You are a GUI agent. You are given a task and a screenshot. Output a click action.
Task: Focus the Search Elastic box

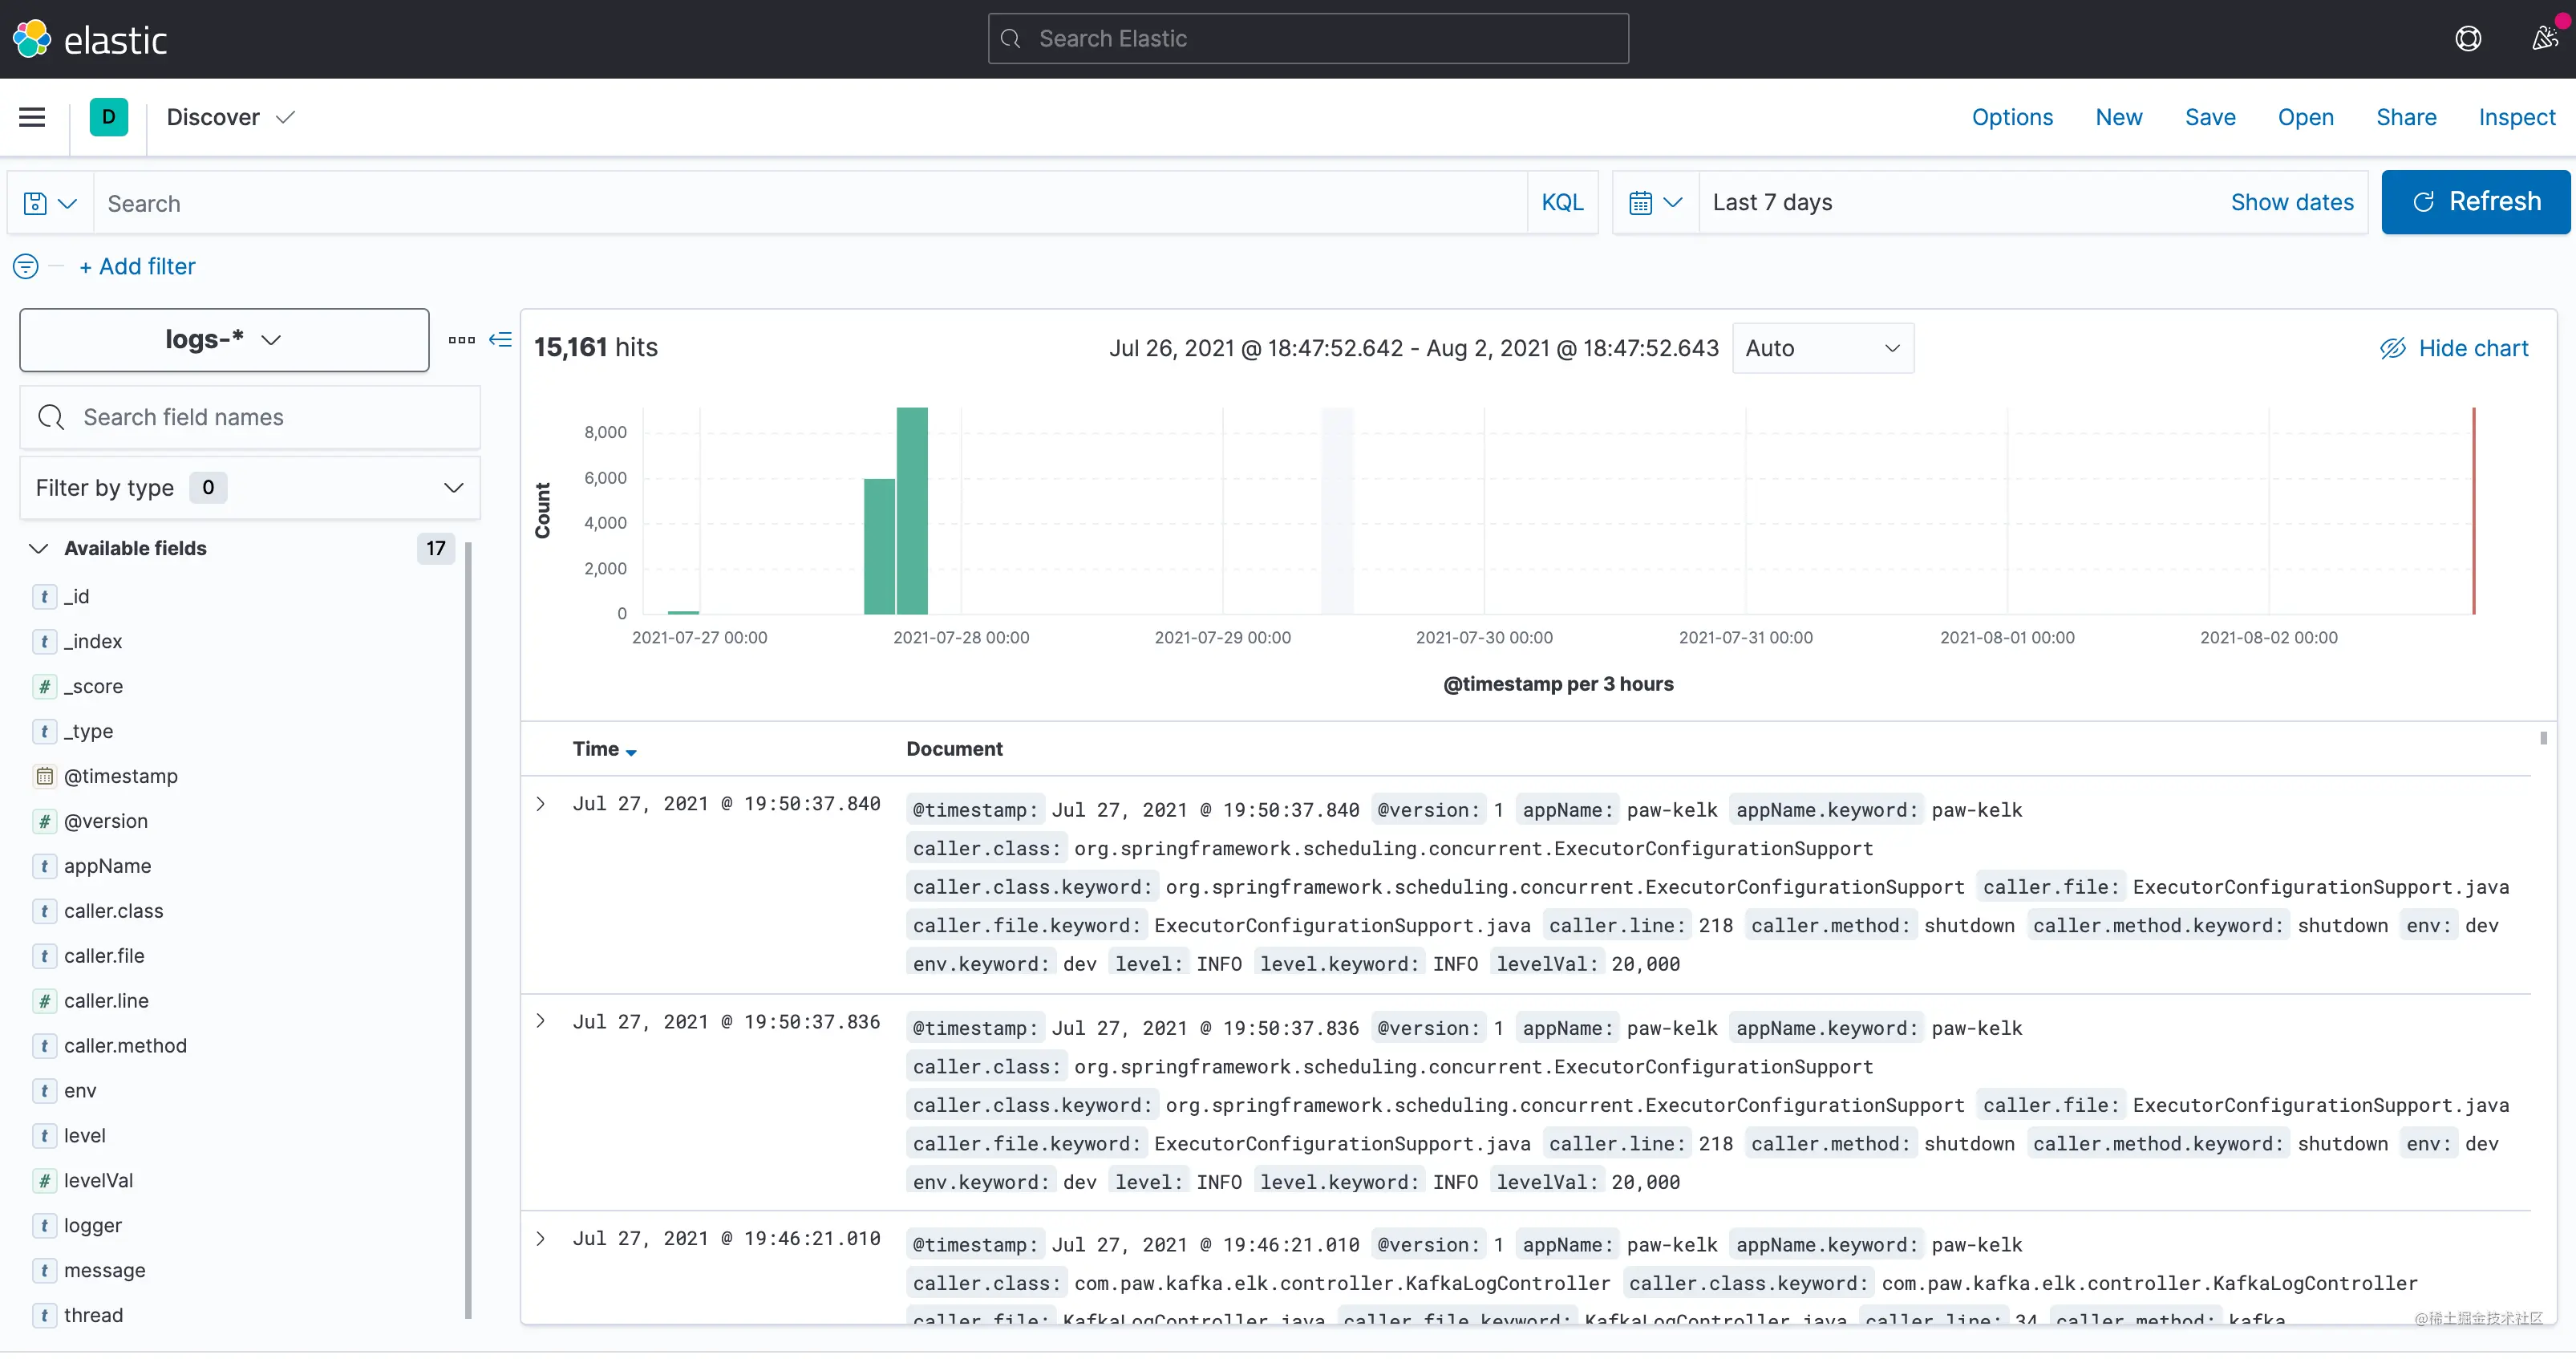pyautogui.click(x=1308, y=39)
